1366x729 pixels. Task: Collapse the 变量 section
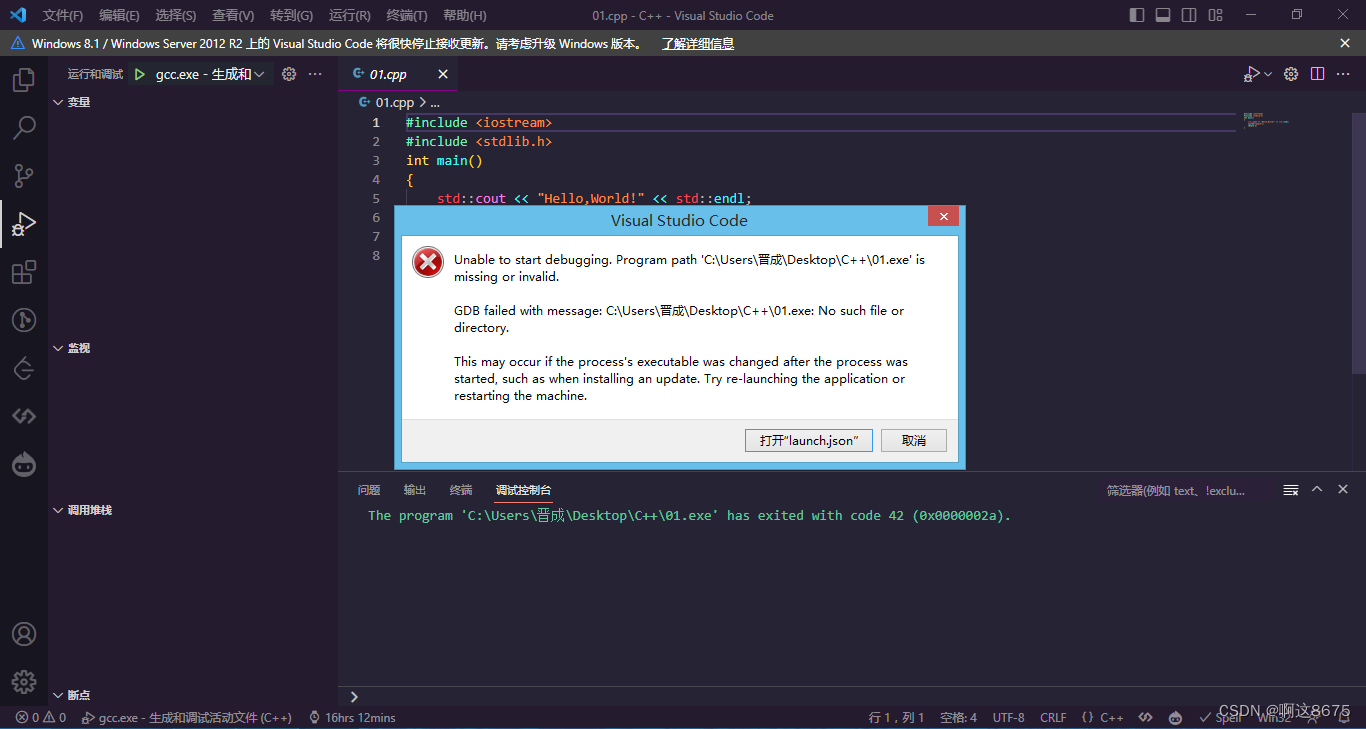pyautogui.click(x=72, y=102)
